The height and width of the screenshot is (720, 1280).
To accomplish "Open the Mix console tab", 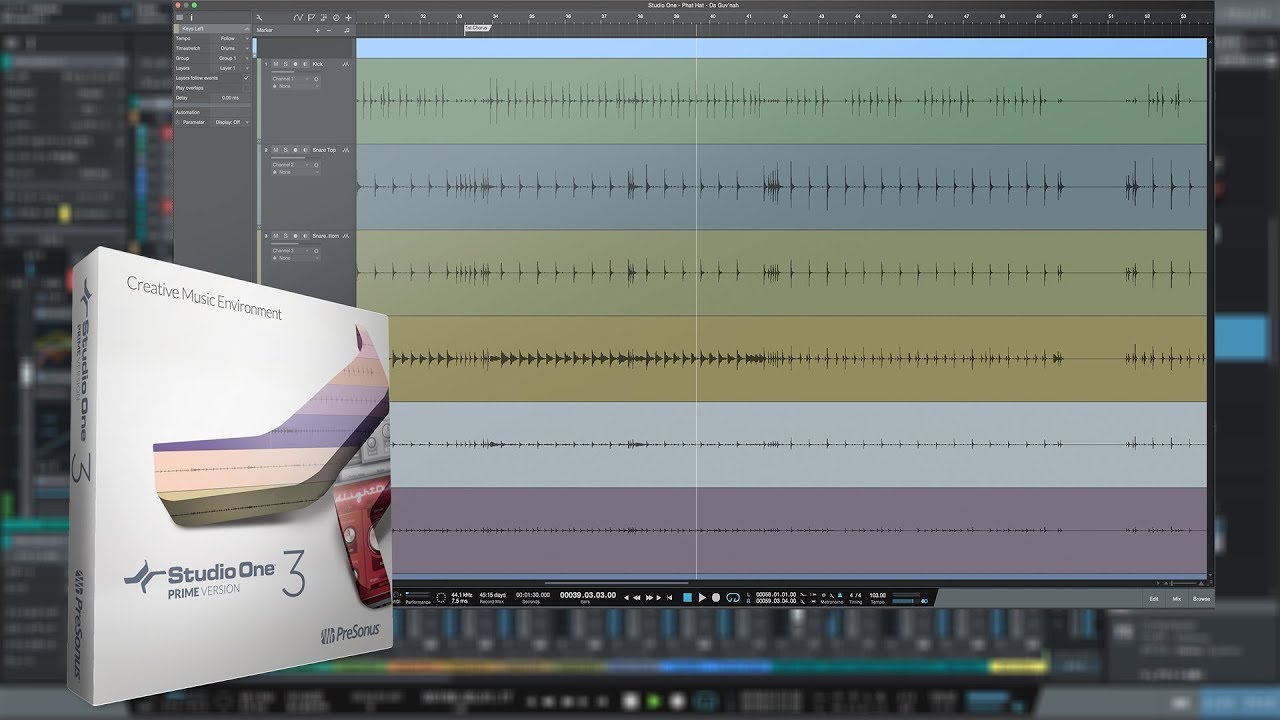I will pyautogui.click(x=1177, y=598).
